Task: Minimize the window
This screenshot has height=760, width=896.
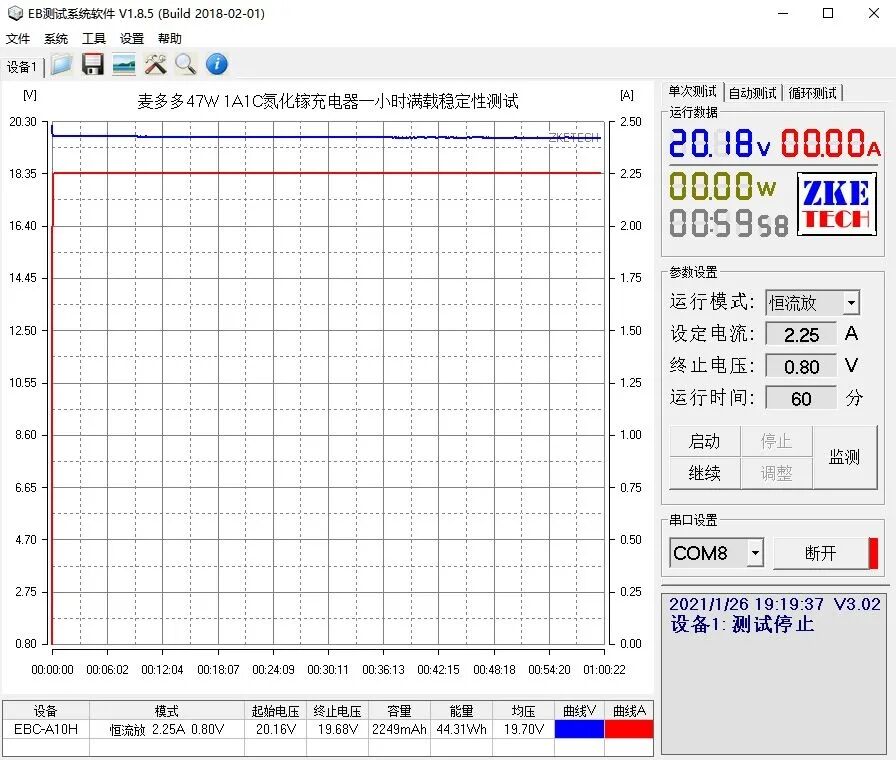Action: coord(783,13)
